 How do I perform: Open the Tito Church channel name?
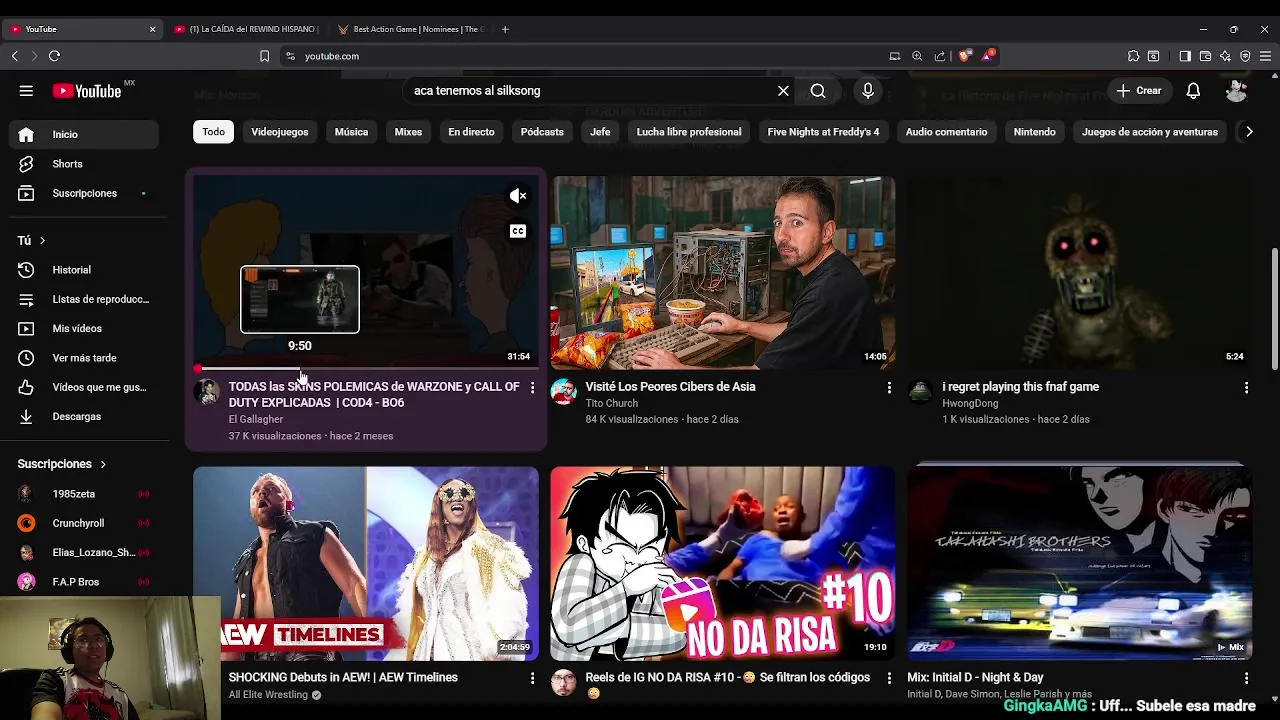[611, 404]
